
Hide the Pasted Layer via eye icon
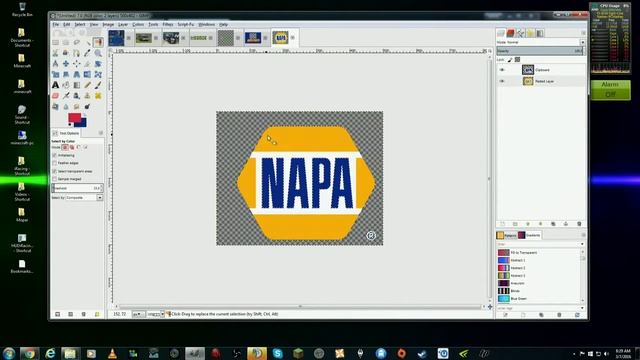(x=502, y=81)
